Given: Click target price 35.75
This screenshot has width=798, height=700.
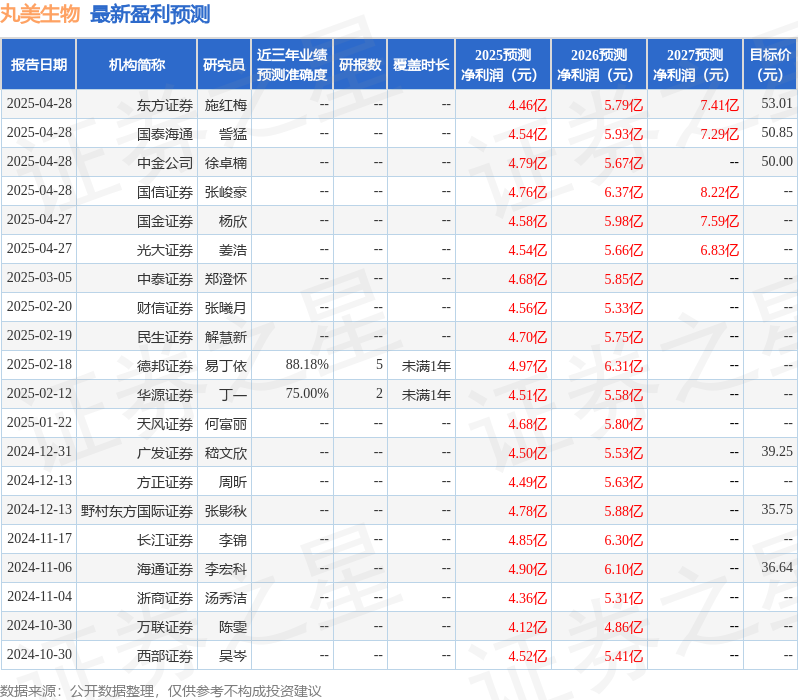Looking at the screenshot, I should coord(777,510).
